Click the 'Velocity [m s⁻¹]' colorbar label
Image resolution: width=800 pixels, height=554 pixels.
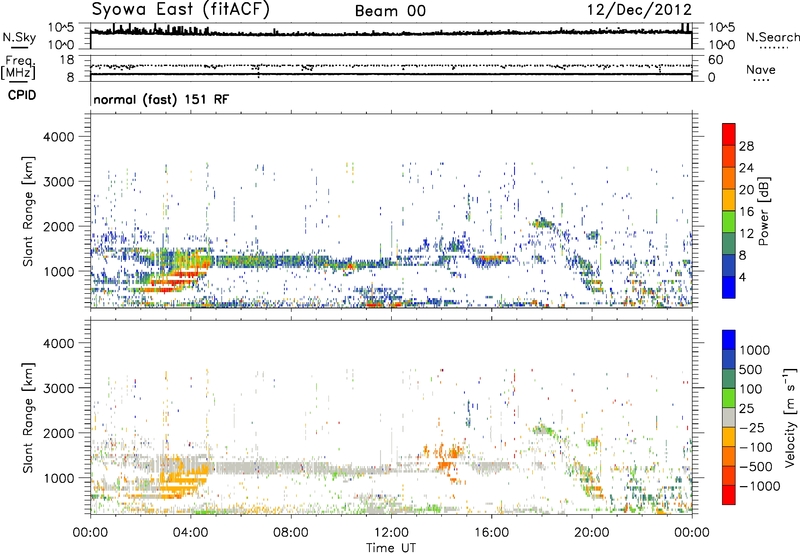click(789, 417)
